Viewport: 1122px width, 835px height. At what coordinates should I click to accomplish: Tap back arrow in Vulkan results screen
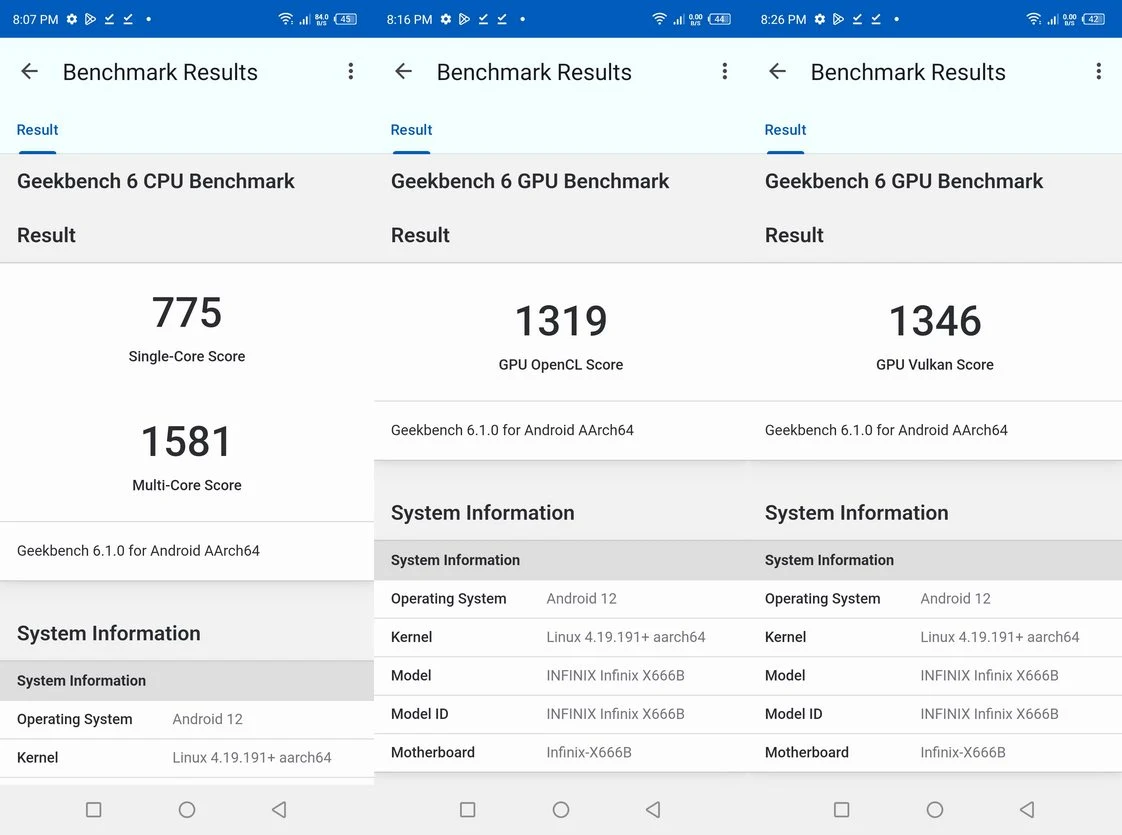coord(777,72)
